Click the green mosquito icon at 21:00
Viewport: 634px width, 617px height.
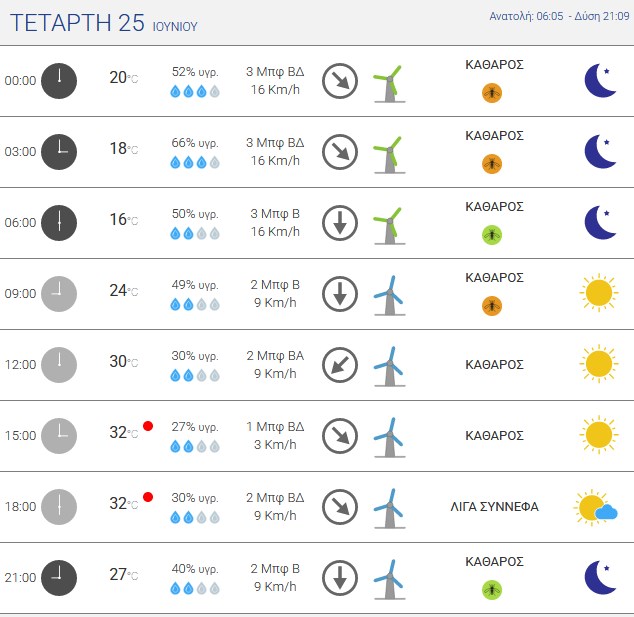[x=492, y=590]
